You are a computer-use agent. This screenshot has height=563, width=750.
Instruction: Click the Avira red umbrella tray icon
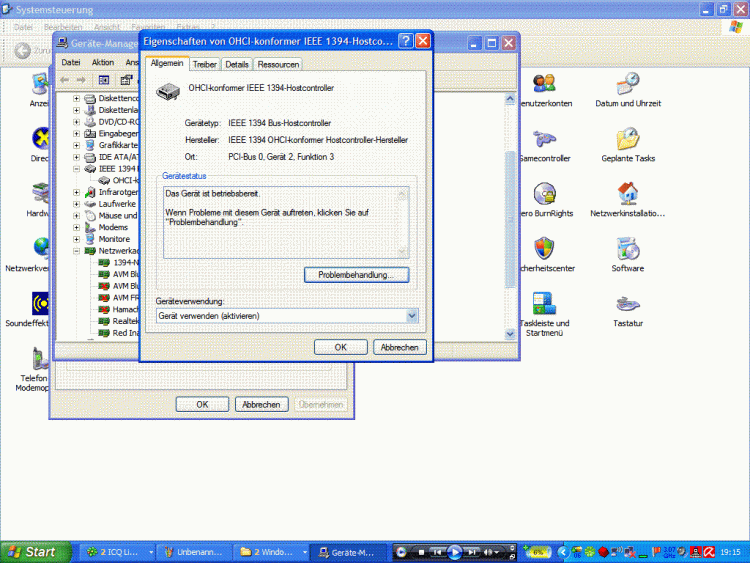(x=709, y=552)
